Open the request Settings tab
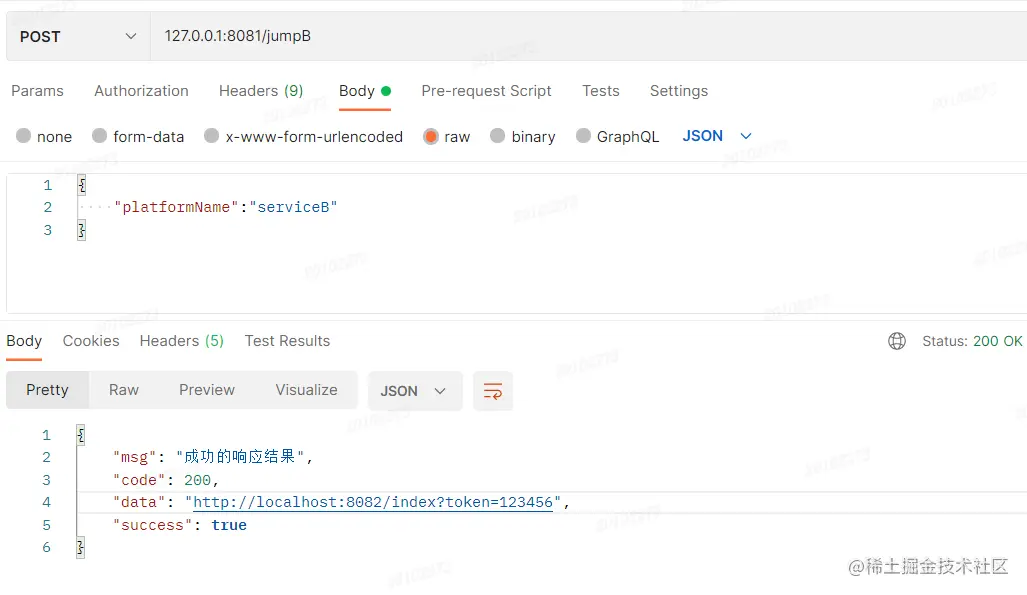Image resolution: width=1027 pixels, height=595 pixels. 679,91
